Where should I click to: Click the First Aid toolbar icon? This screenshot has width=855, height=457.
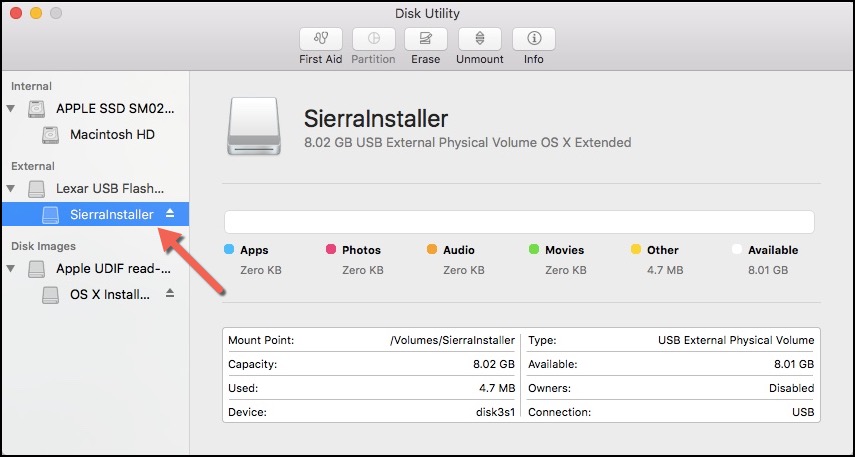[x=320, y=39]
